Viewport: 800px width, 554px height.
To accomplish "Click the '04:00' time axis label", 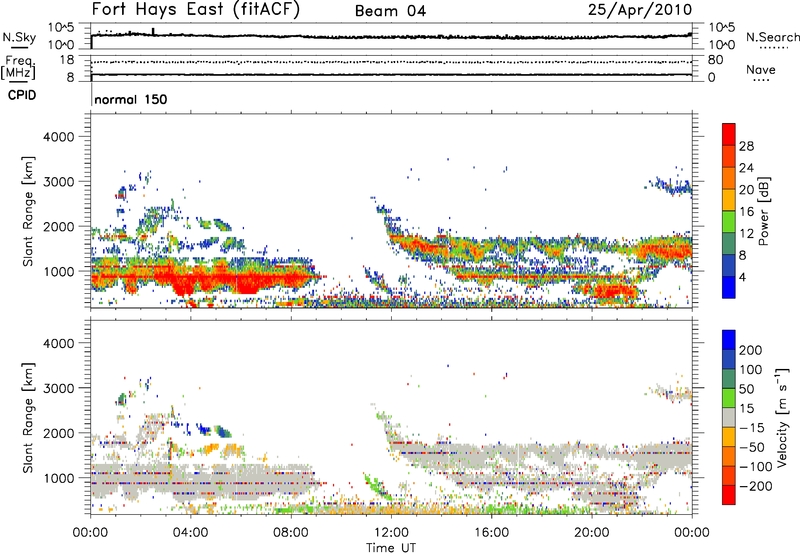I will pyautogui.click(x=190, y=533).
